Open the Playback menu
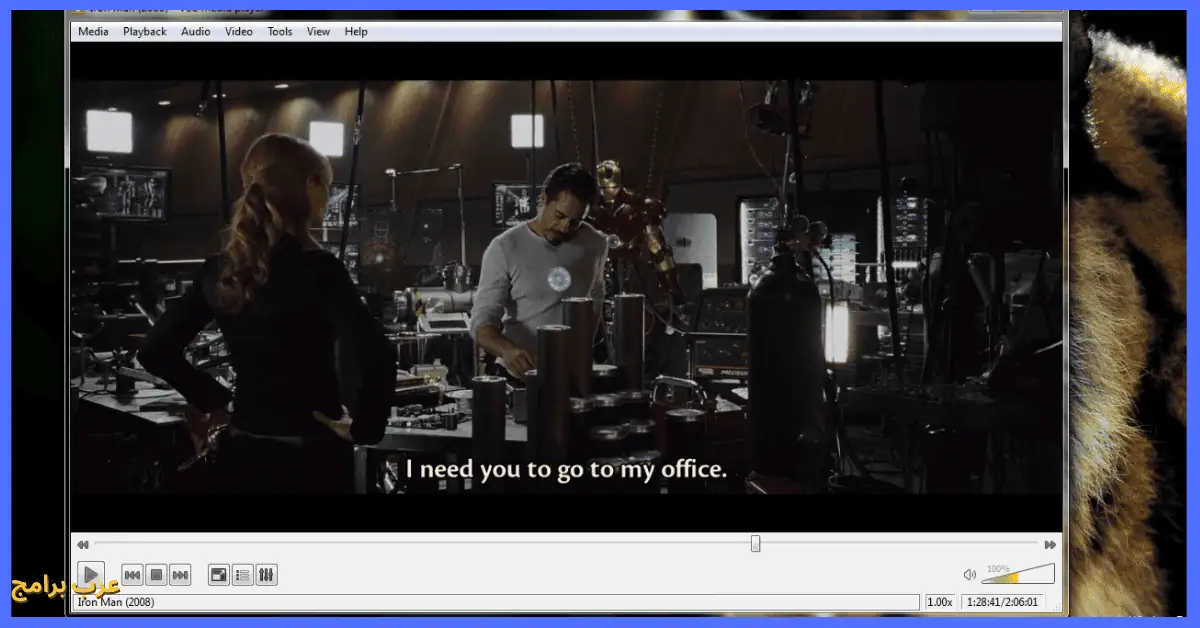This screenshot has height=628, width=1200. [x=145, y=32]
